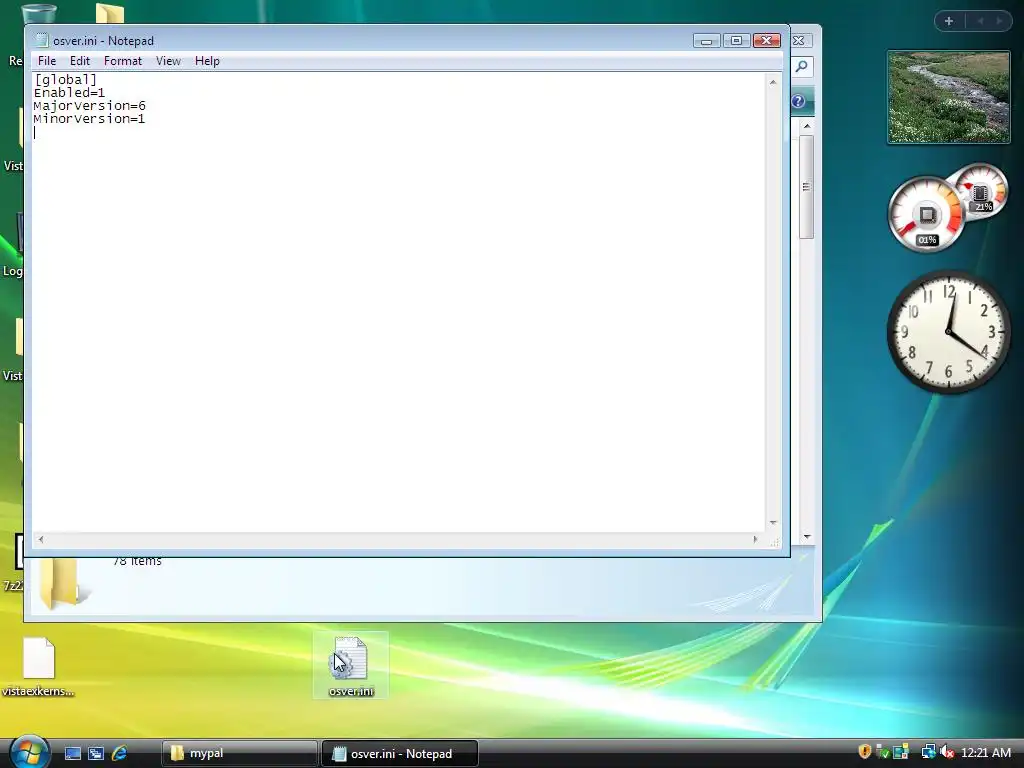The image size is (1024, 768).
Task: Click the security shield tray icon
Action: [865, 752]
